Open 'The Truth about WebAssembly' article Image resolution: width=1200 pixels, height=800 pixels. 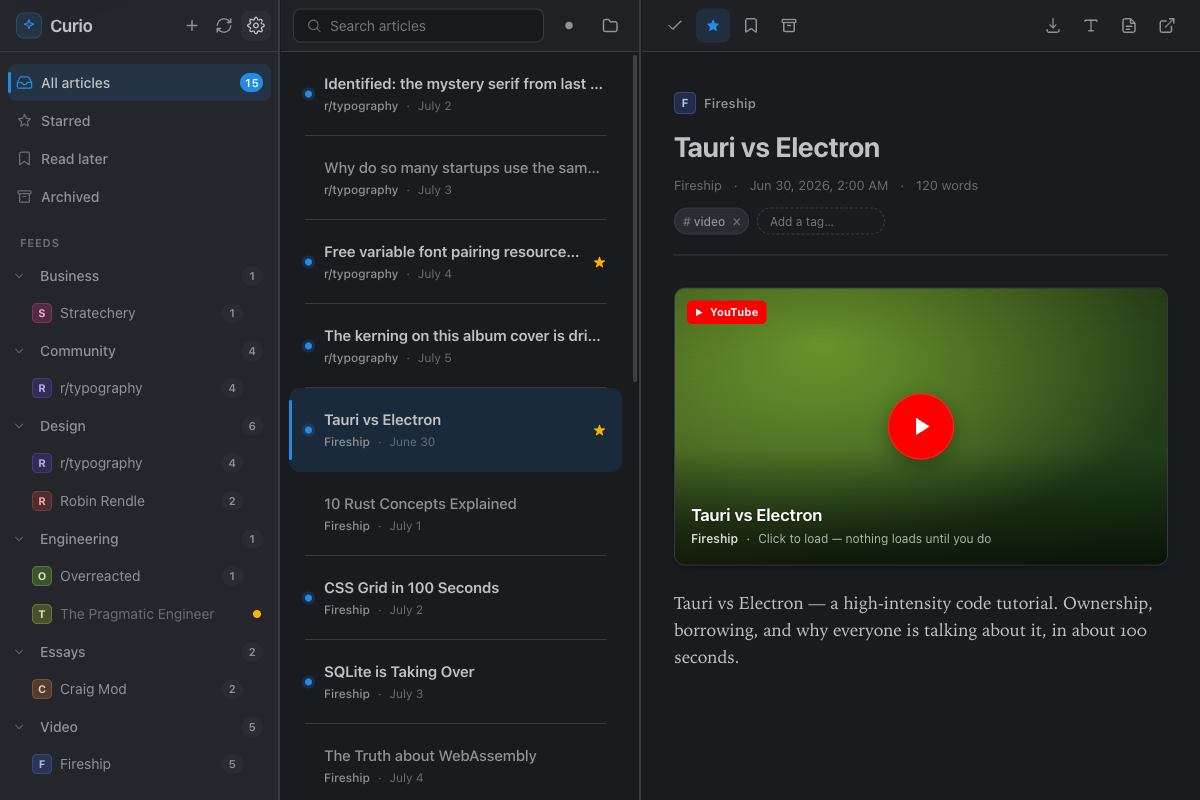point(456,764)
